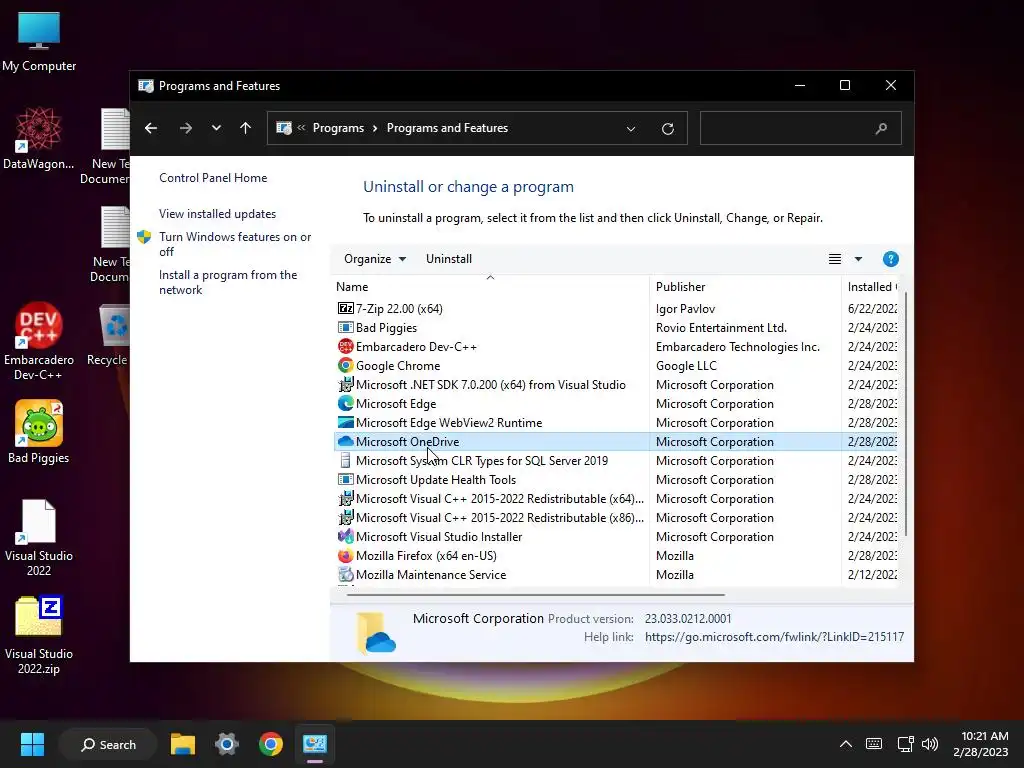Click the Microsoft OneDrive cloud icon in list
Screen dimensions: 1024x768
345,441
